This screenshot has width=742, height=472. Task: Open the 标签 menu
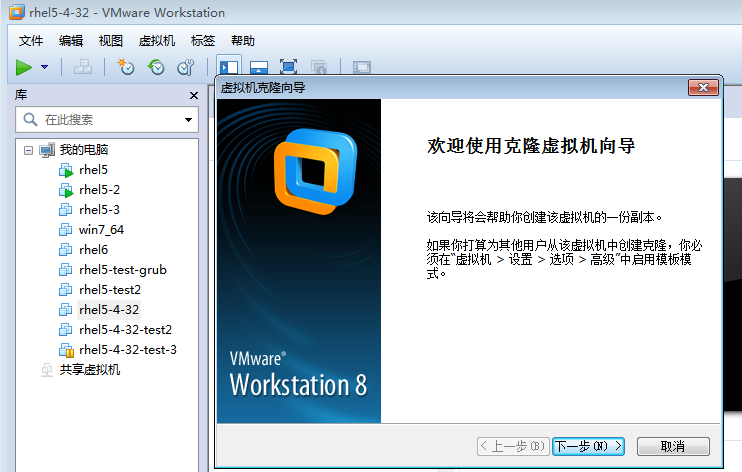(x=203, y=41)
